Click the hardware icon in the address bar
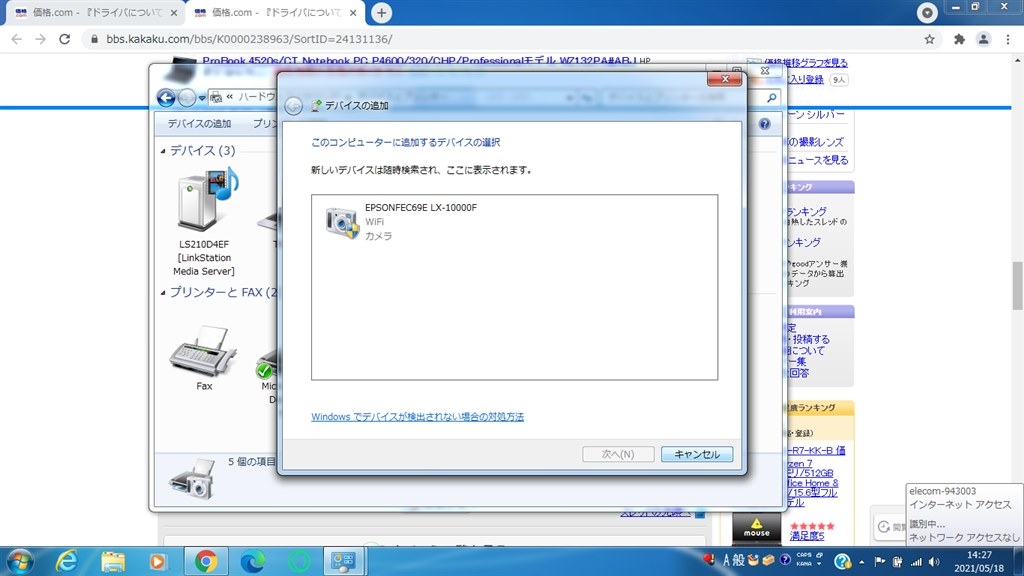The width and height of the screenshot is (1024, 576). pyautogui.click(x=216, y=97)
